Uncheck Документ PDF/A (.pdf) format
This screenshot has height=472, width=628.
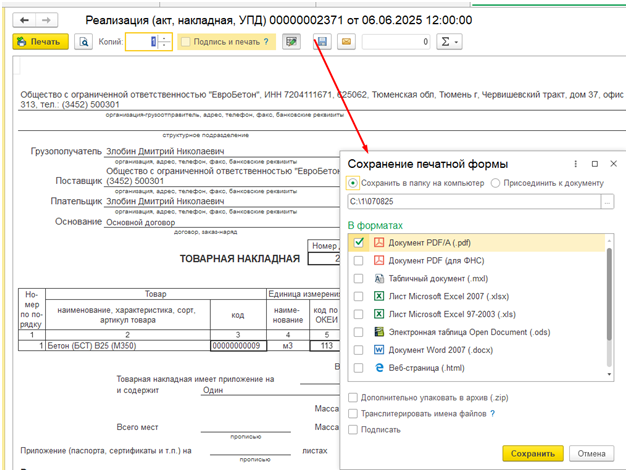pyautogui.click(x=359, y=242)
